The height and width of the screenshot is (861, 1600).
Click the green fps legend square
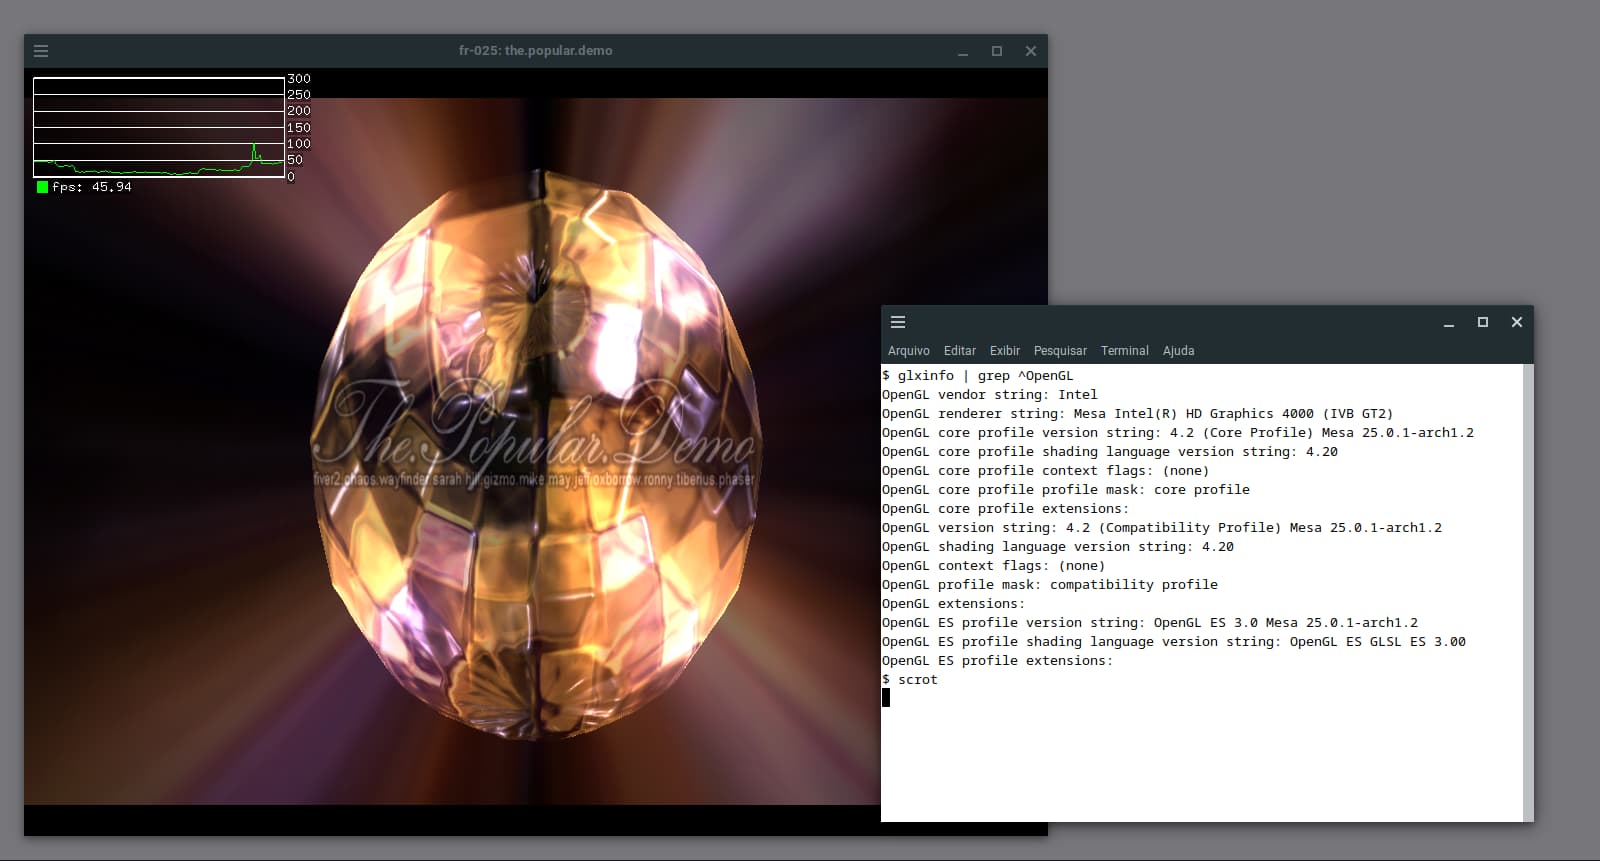tap(42, 187)
